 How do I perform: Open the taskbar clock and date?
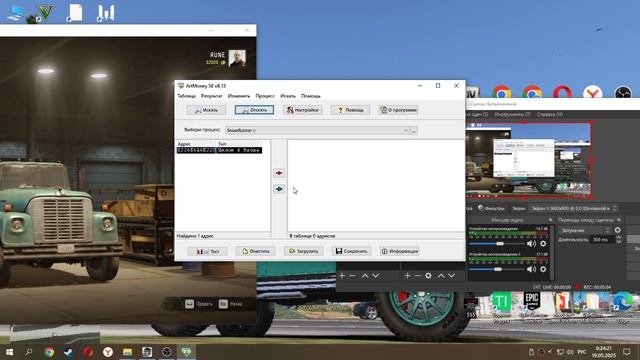[x=604, y=351]
